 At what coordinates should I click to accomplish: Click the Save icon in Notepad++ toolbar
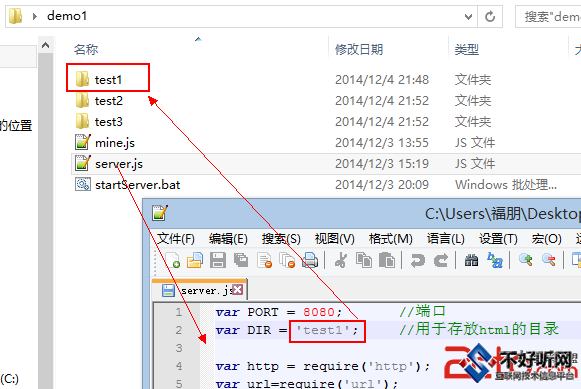pos(218,260)
